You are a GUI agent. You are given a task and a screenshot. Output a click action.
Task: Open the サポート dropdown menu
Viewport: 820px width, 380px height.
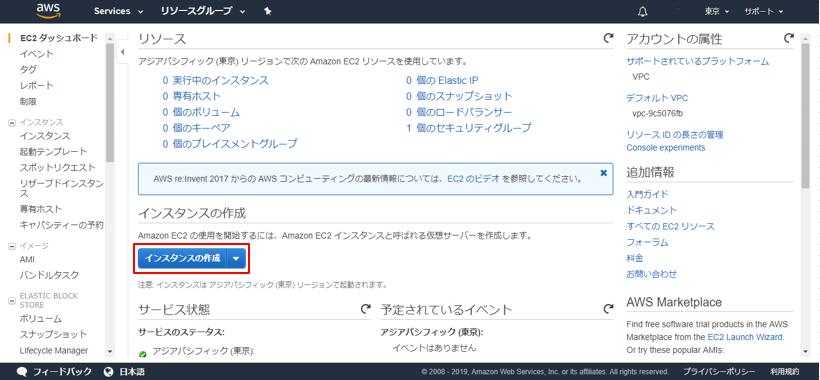[x=764, y=11]
